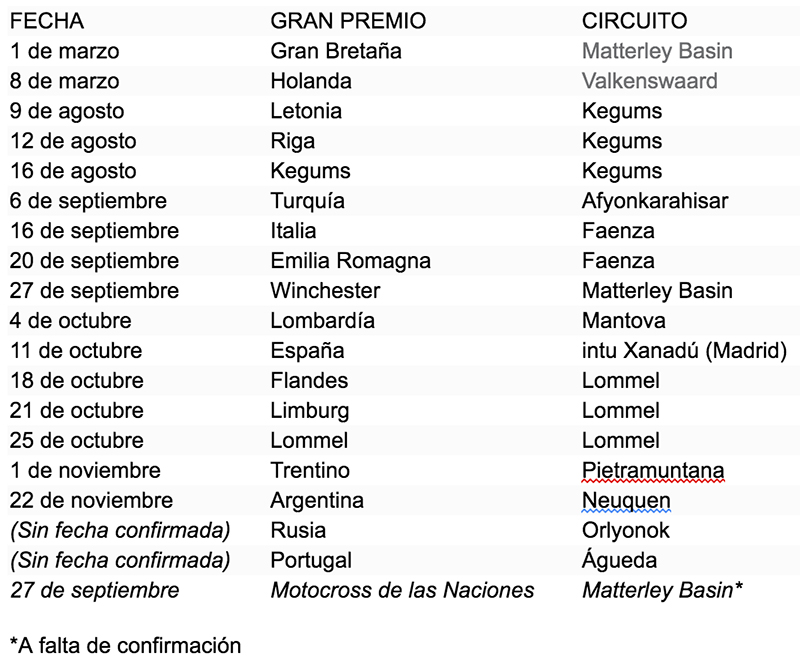Click the red-underlined Pietramuntana word
Image resolution: width=800 pixels, height=668 pixels.
(x=653, y=470)
